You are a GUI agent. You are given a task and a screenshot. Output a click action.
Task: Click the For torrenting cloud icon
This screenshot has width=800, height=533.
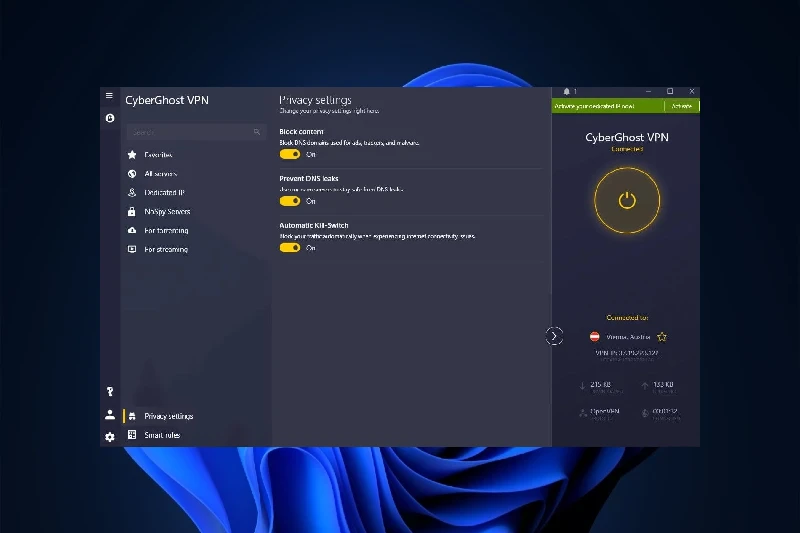(132, 230)
